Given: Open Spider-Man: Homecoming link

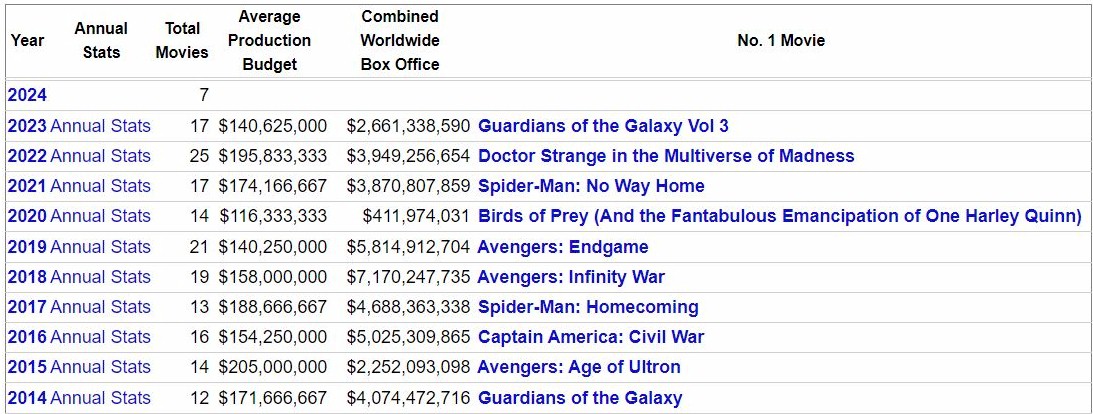Looking at the screenshot, I should 588,307.
